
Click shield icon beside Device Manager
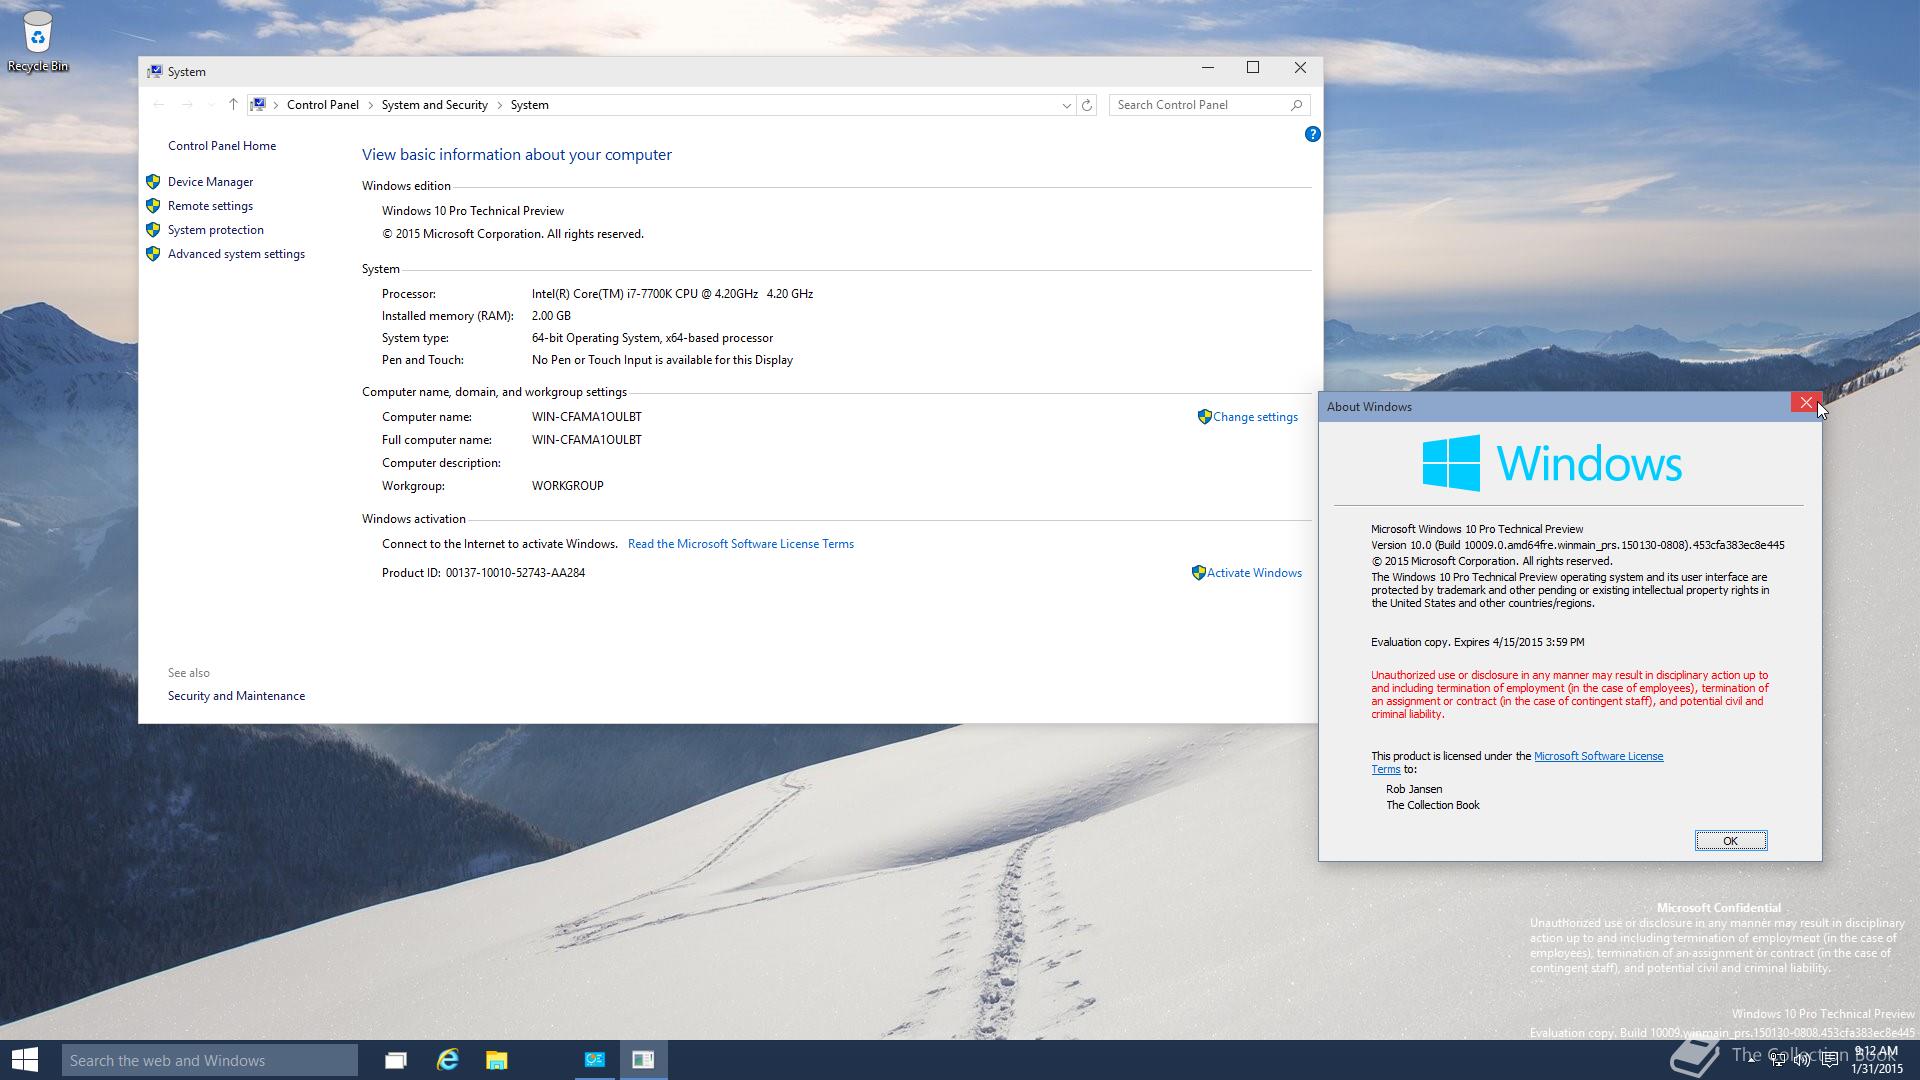click(x=153, y=182)
